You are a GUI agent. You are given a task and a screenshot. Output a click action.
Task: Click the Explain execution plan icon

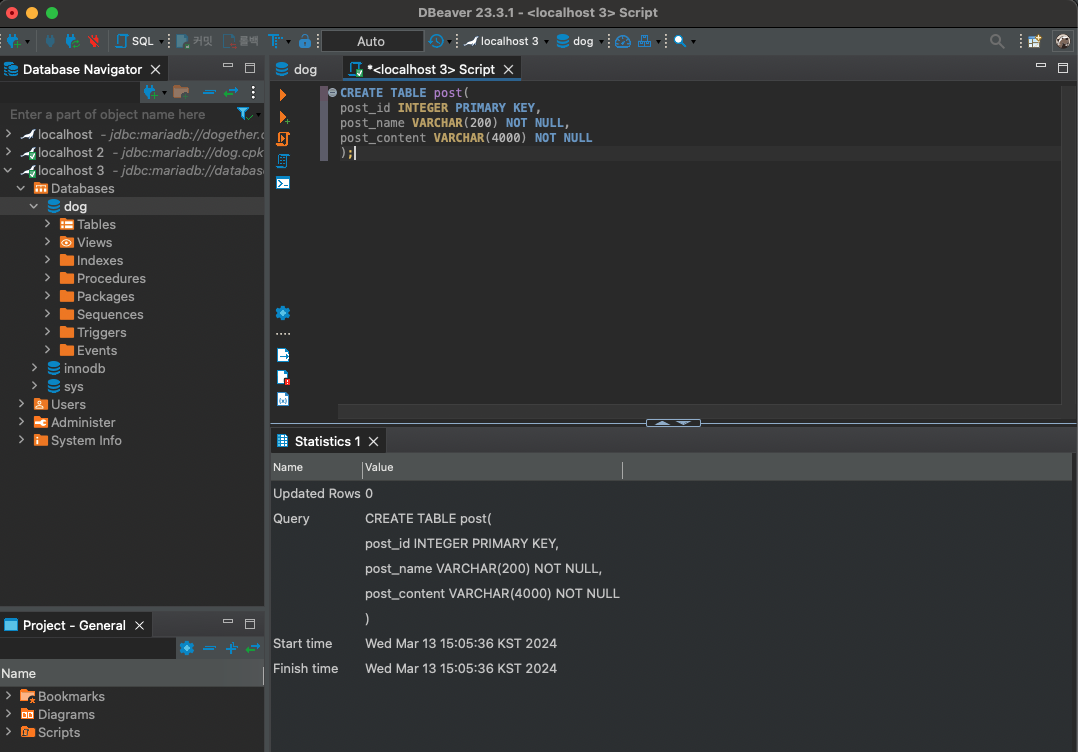click(283, 161)
